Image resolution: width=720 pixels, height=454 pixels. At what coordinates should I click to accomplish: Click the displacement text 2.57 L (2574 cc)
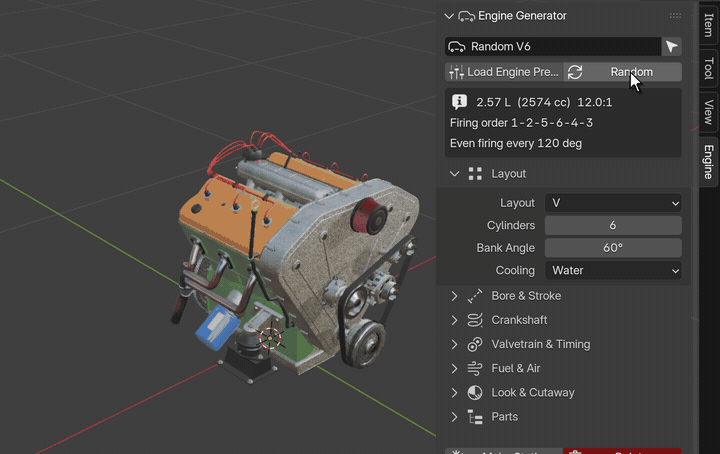click(523, 102)
